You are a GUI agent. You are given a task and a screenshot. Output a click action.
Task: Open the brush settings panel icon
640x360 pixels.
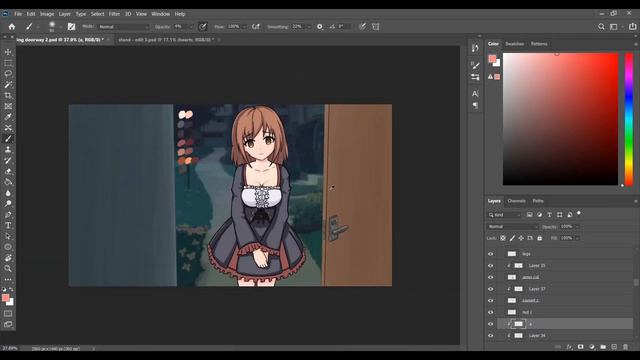point(71,27)
